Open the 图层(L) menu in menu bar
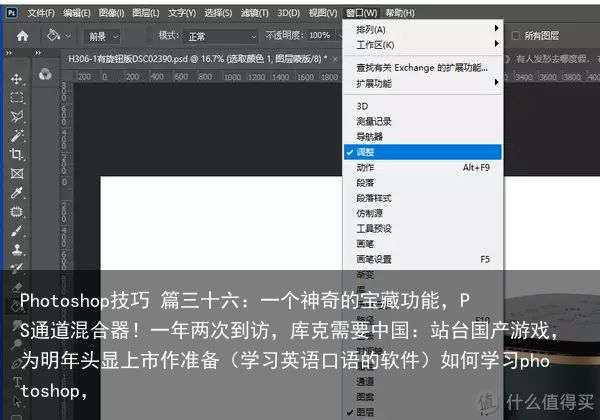 [145, 13]
